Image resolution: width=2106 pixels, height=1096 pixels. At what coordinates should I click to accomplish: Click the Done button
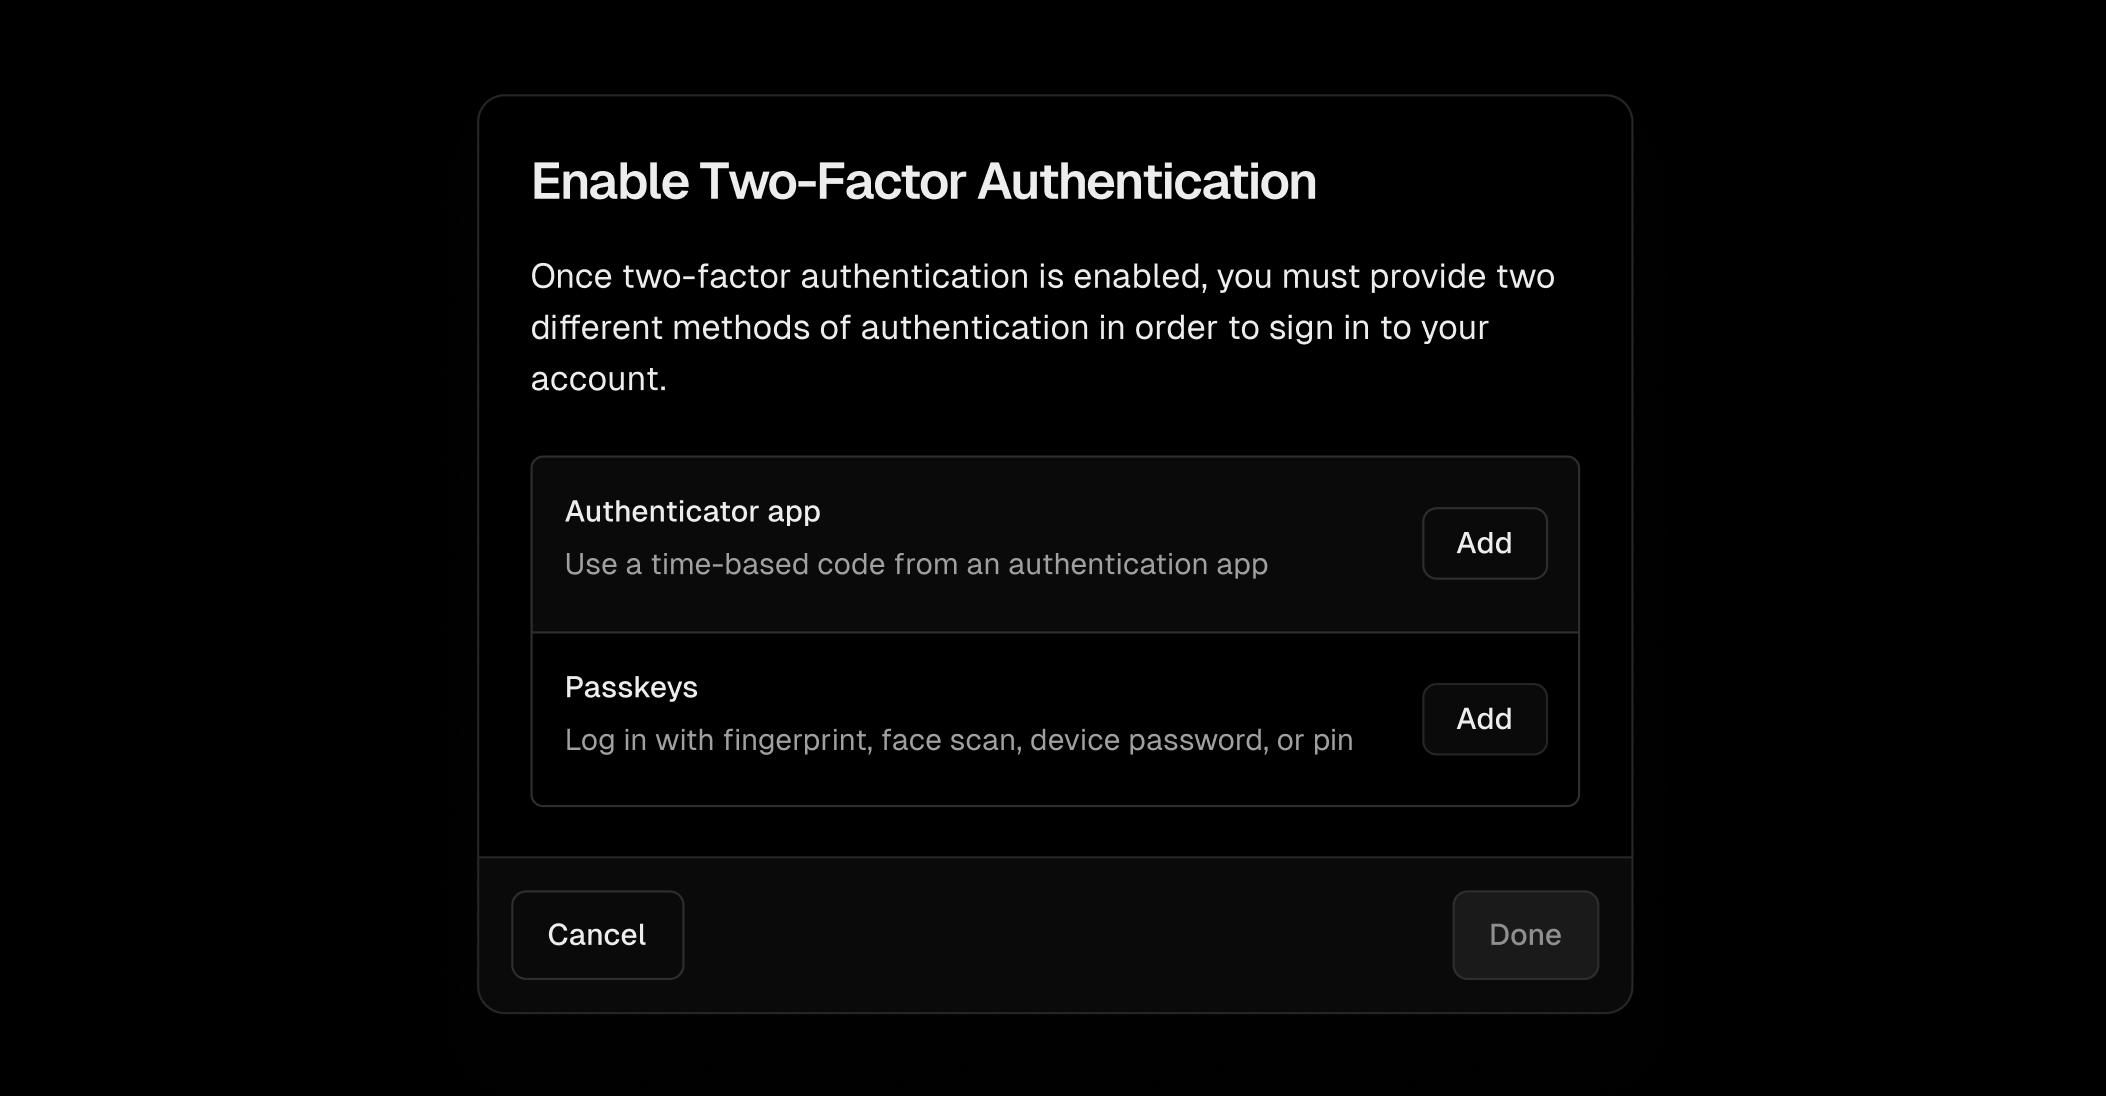coord(1525,935)
